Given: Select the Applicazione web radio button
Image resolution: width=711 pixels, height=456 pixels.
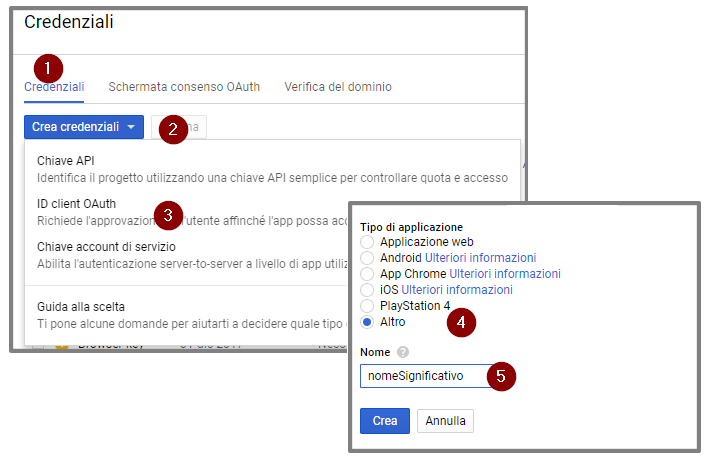Looking at the screenshot, I should tap(367, 242).
